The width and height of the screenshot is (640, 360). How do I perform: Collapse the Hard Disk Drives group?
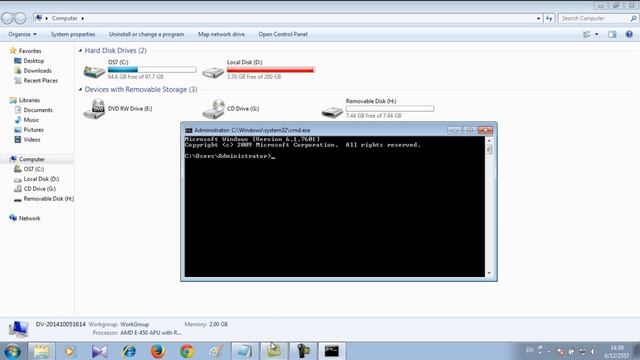tap(80, 51)
